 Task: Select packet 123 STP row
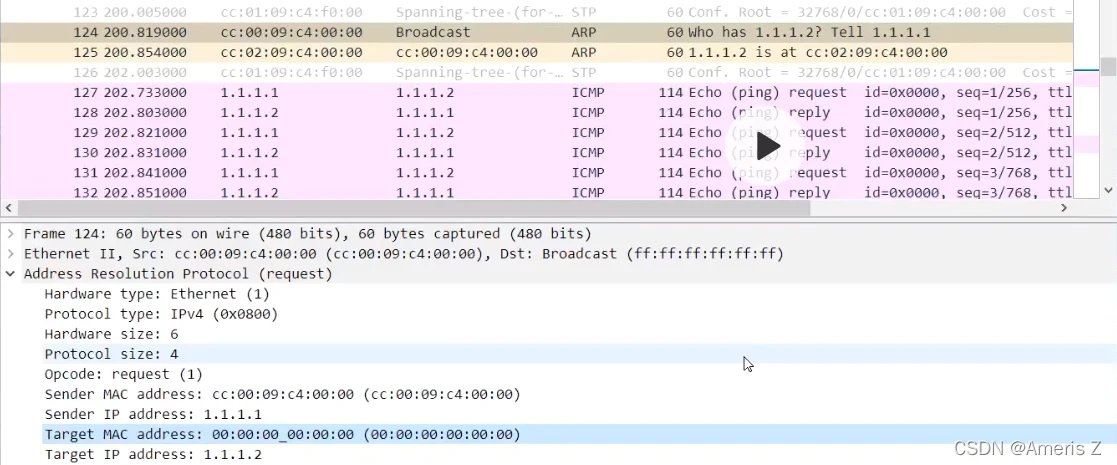(500, 12)
